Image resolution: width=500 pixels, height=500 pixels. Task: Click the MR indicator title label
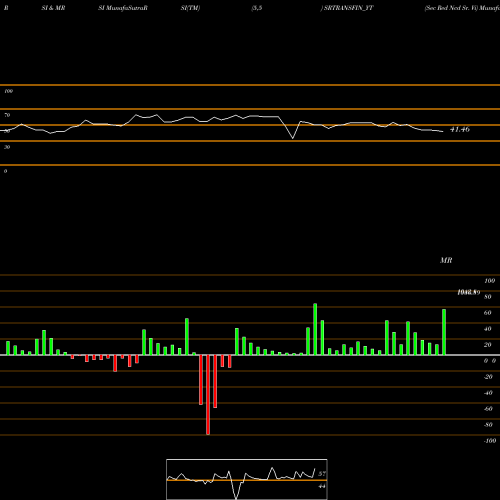[446, 260]
